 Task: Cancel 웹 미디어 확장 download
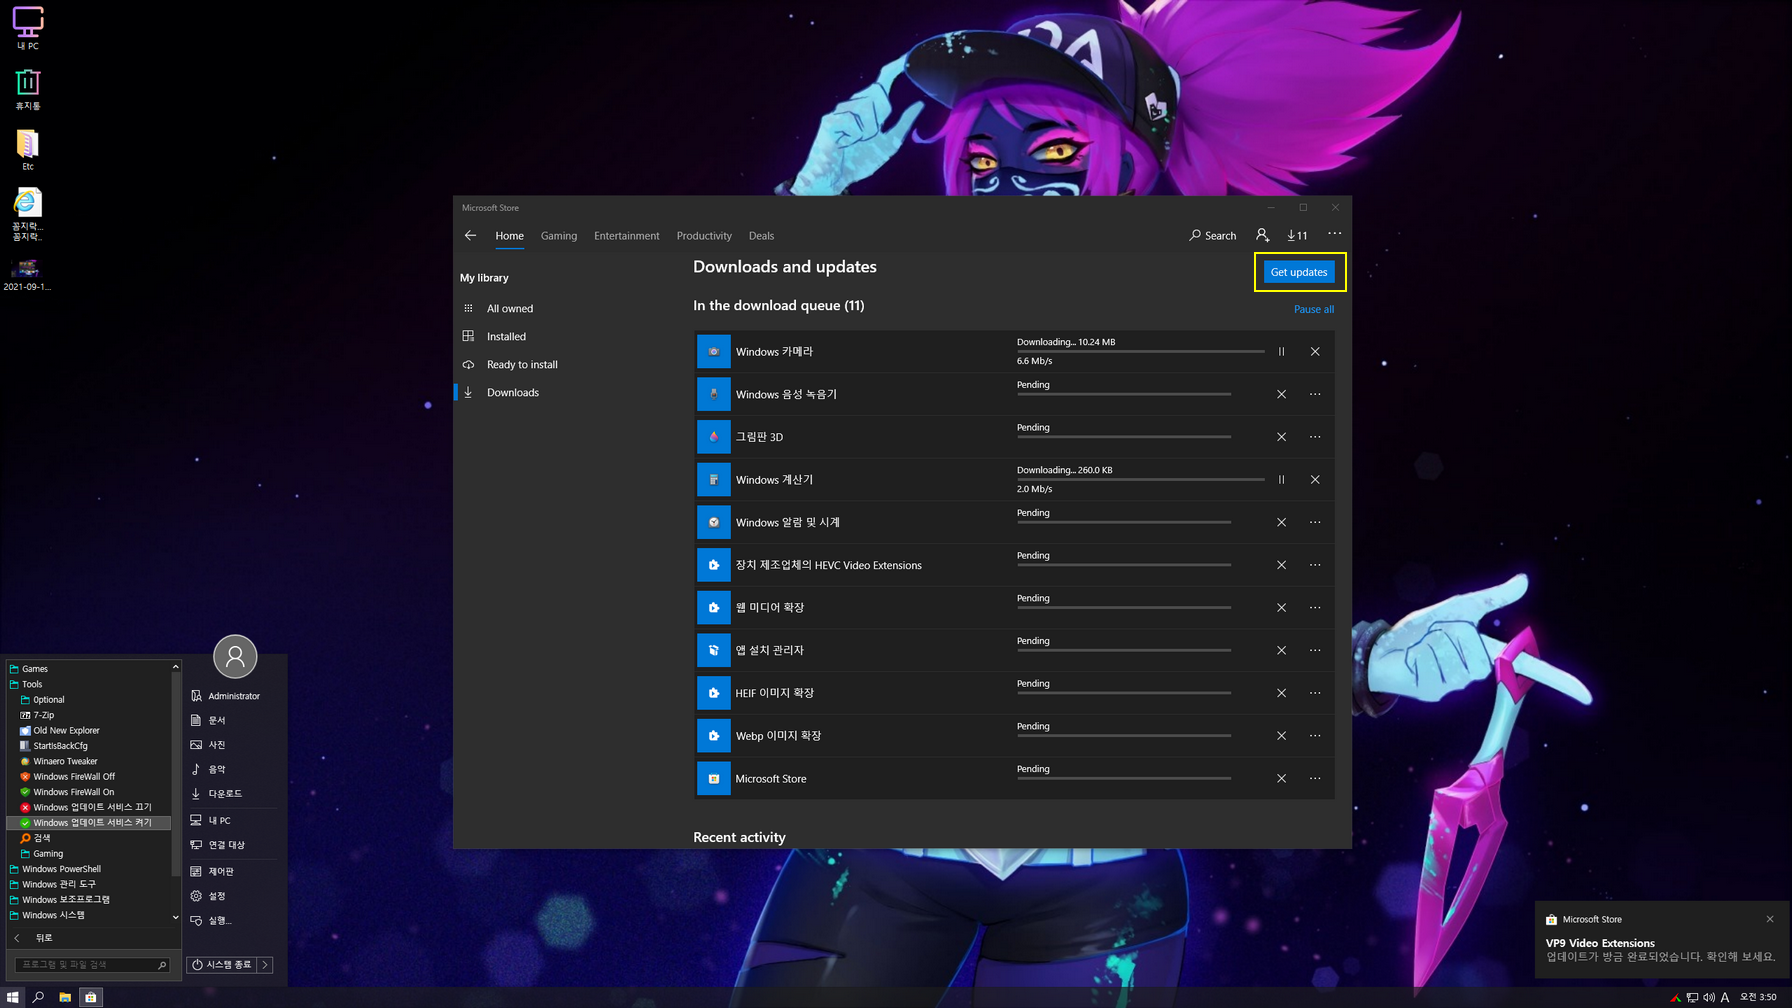tap(1281, 608)
